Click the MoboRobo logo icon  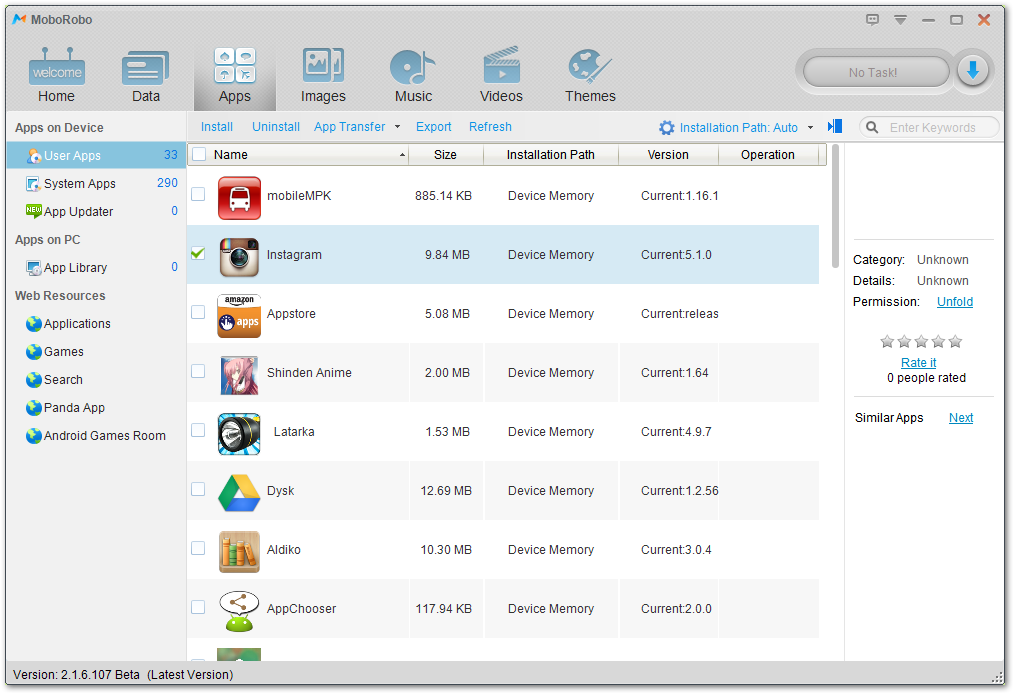click(x=19, y=19)
